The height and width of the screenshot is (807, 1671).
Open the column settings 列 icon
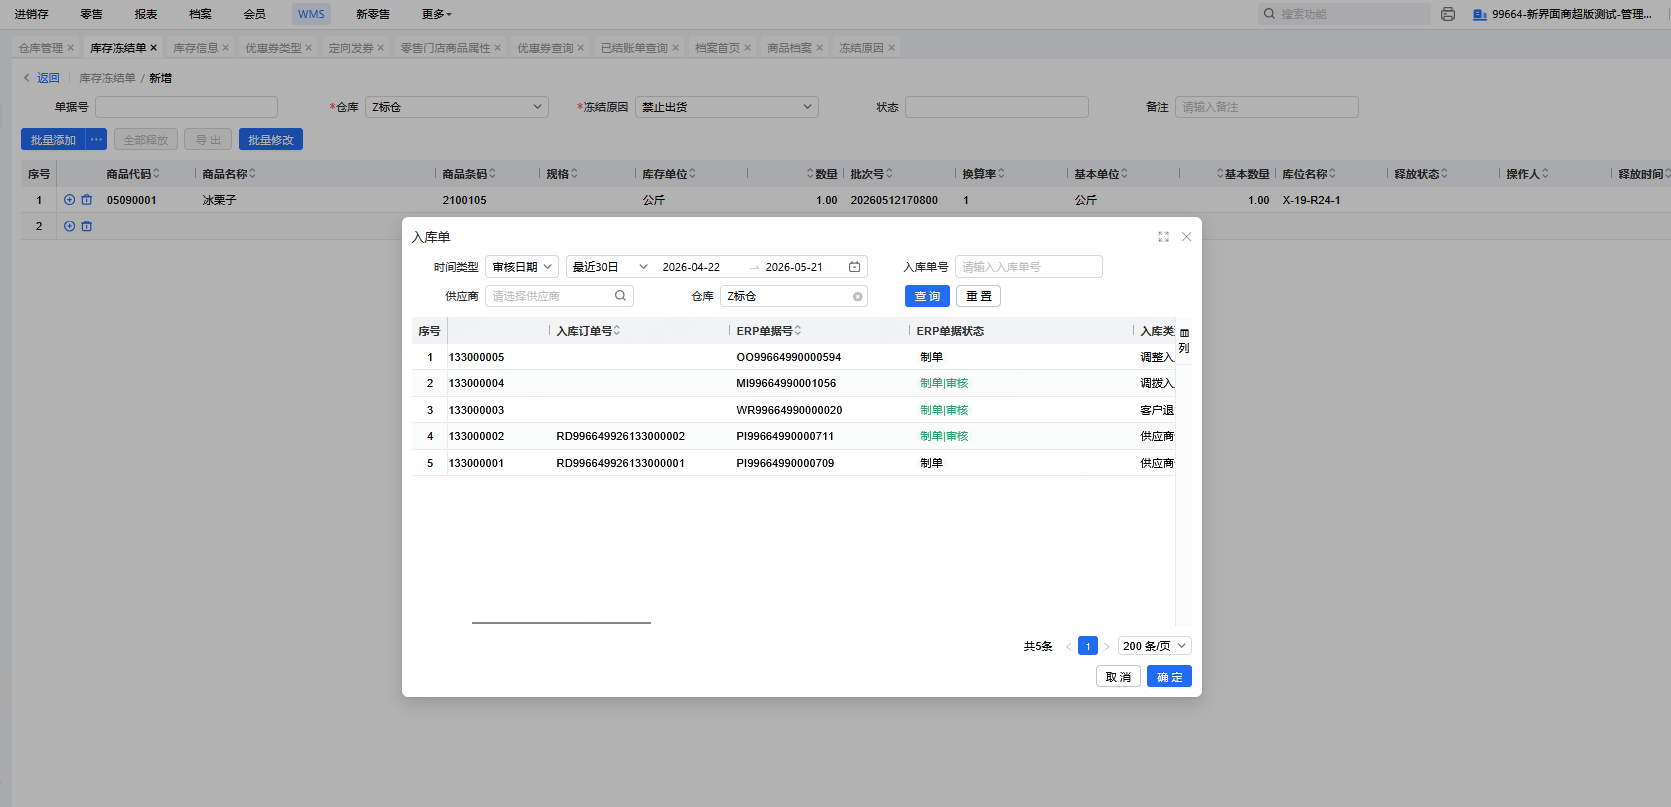click(1184, 340)
